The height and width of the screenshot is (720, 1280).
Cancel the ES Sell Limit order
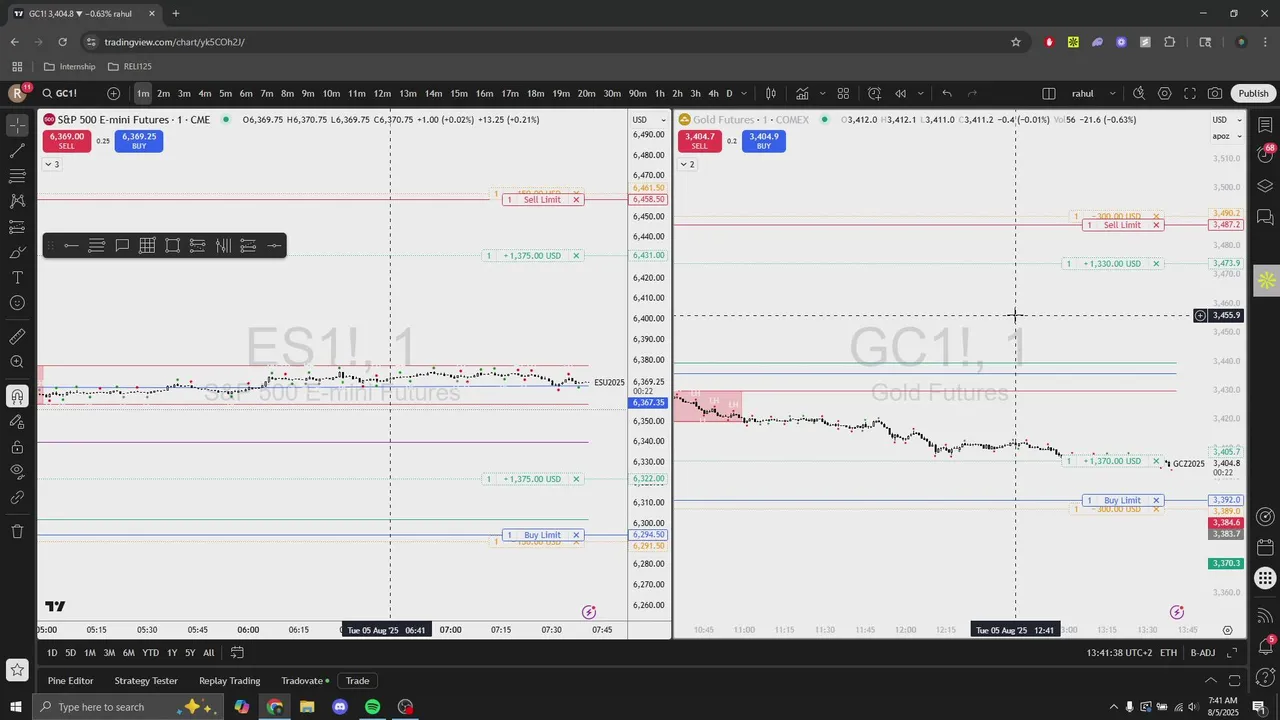point(576,199)
